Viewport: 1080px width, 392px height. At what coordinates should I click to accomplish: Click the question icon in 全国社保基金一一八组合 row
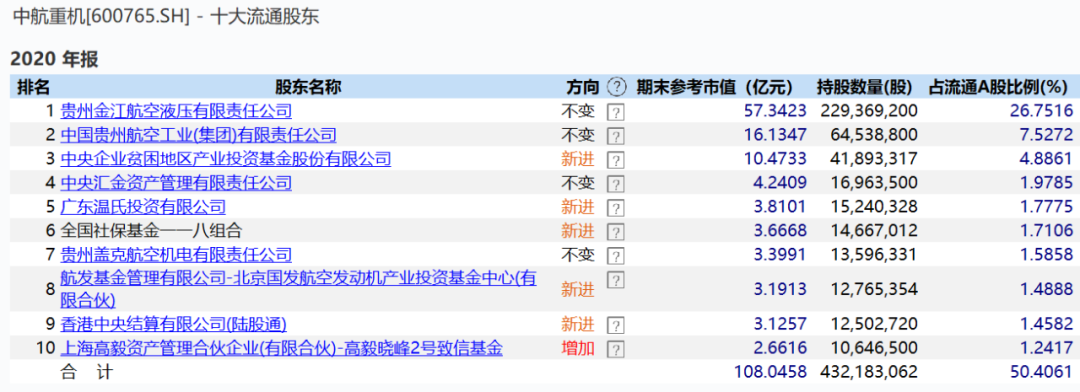(x=616, y=231)
